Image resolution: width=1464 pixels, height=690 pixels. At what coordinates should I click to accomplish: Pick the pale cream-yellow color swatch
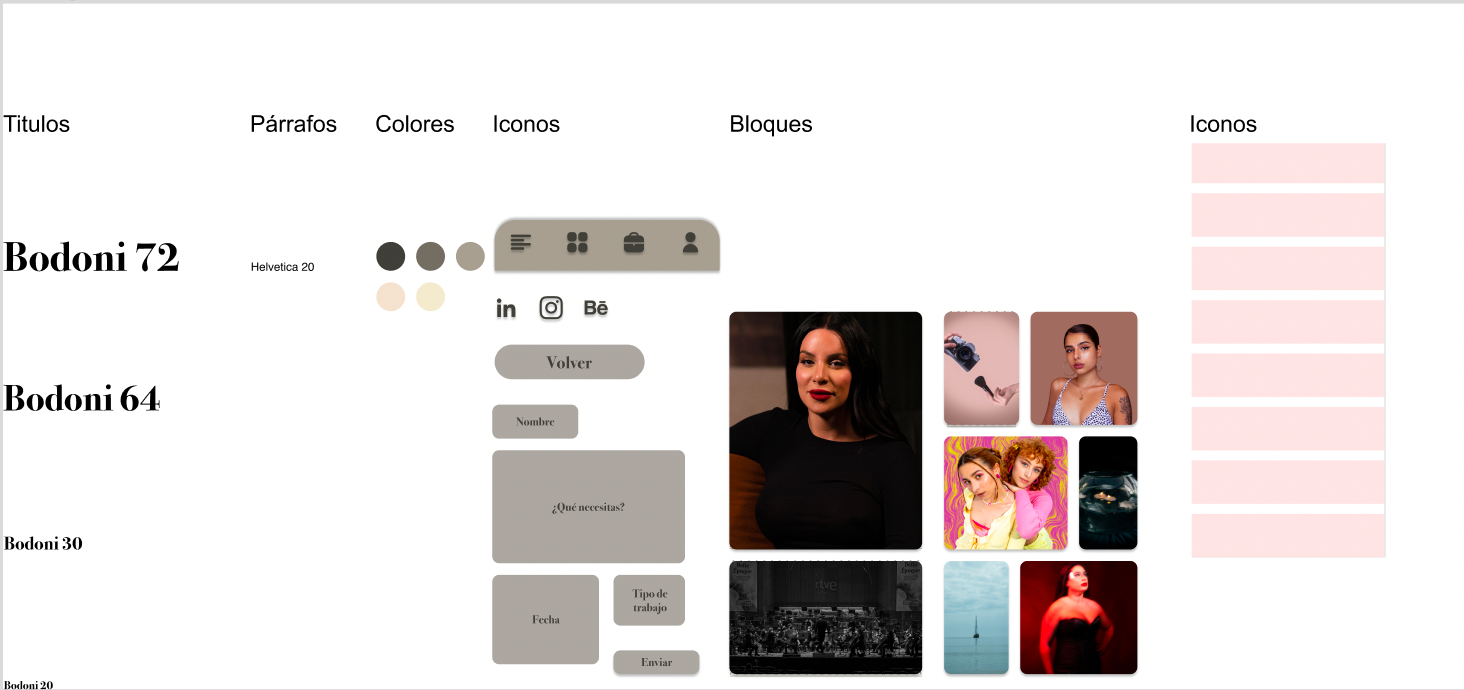coord(430,297)
